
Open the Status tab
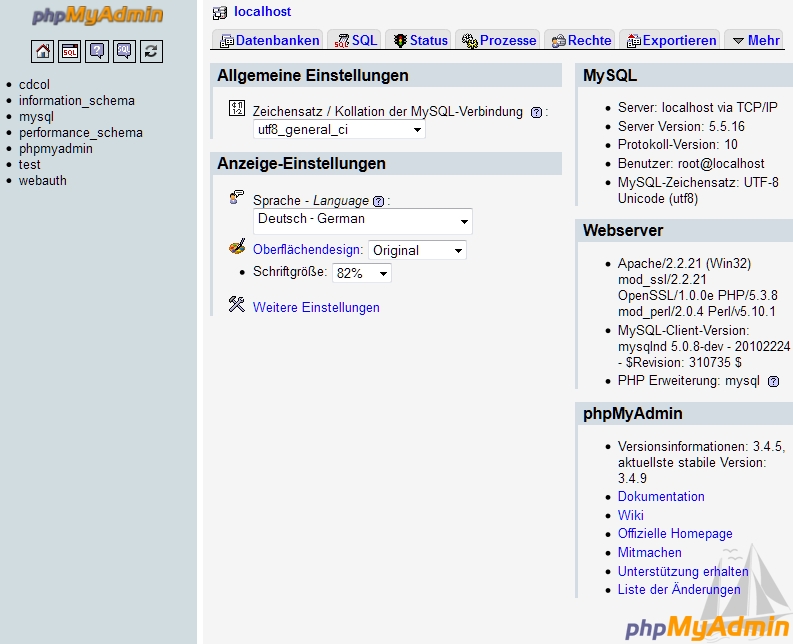[419, 40]
